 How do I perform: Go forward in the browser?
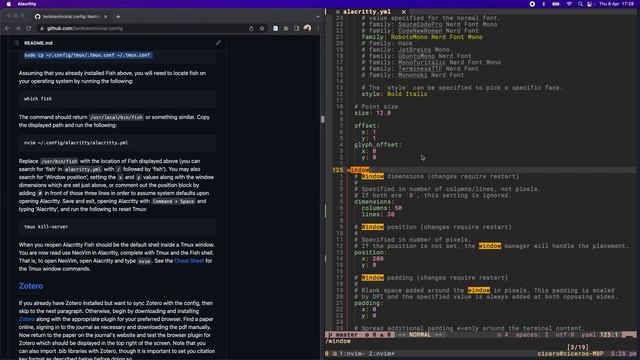point(18,28)
